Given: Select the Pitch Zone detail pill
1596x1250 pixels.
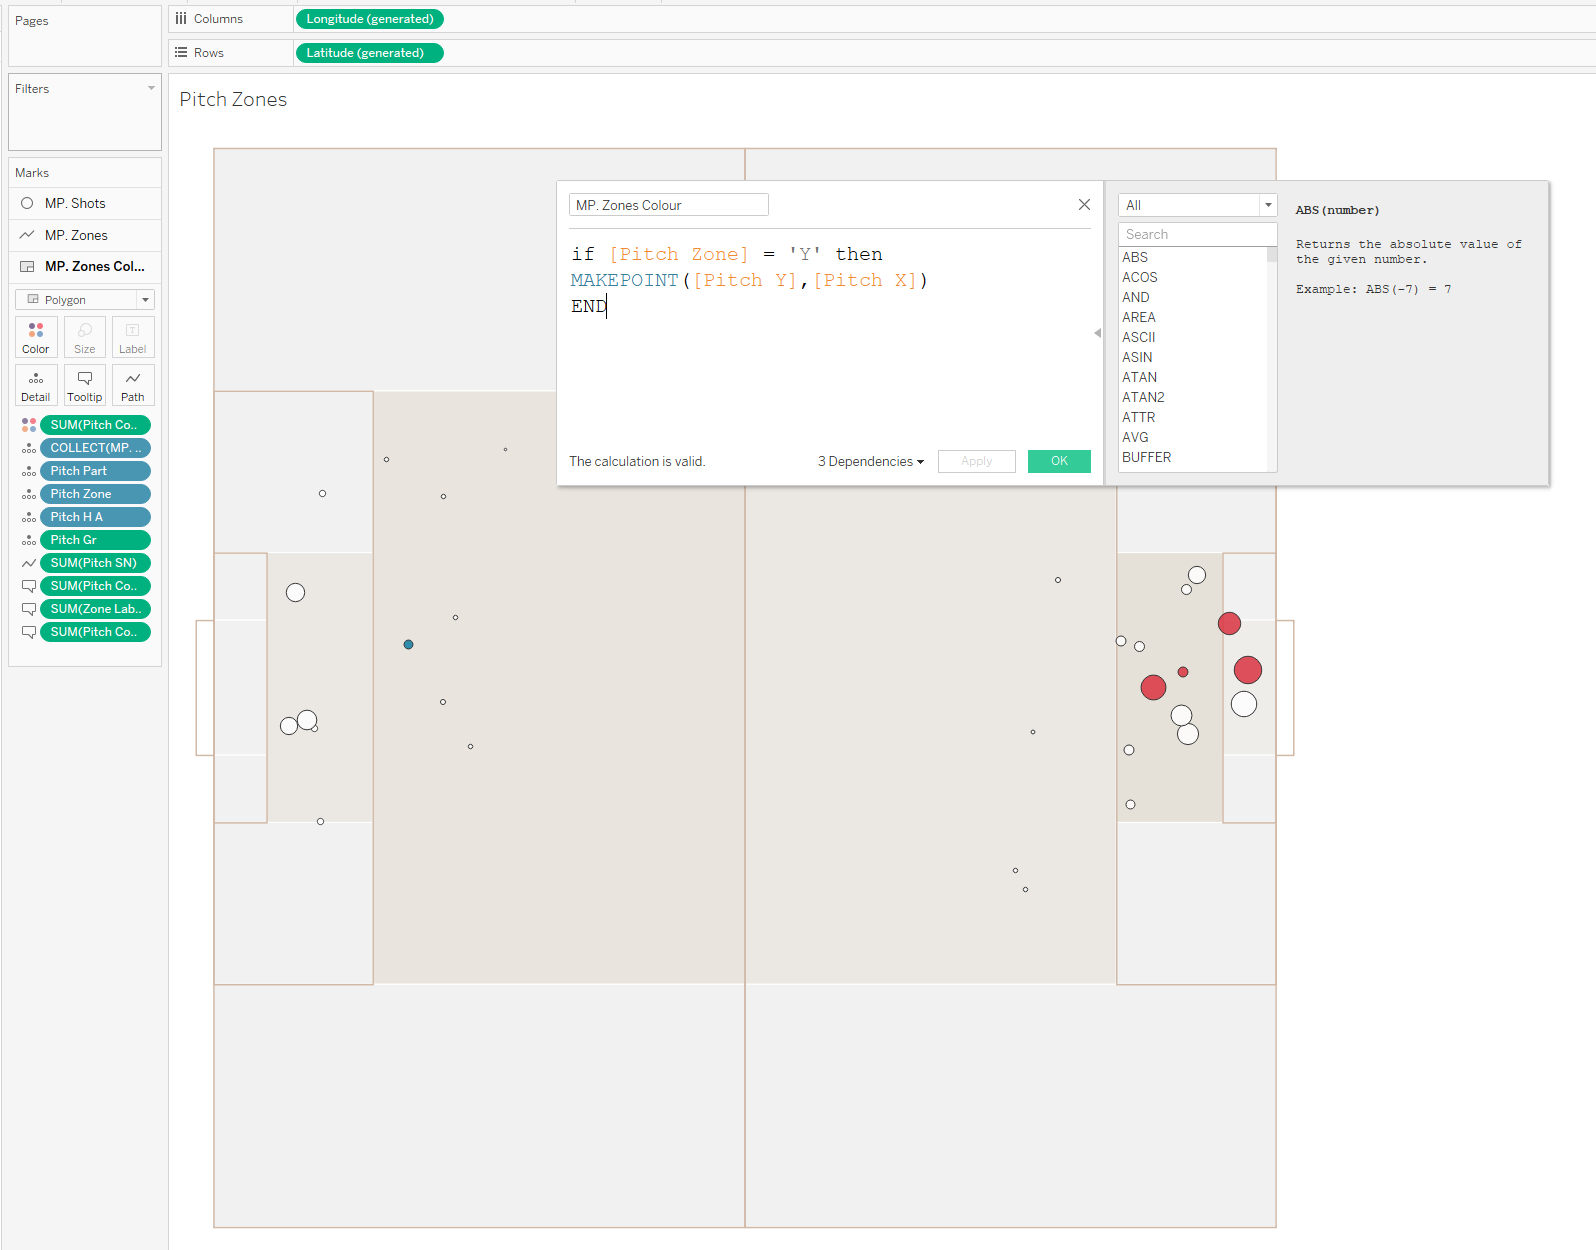Looking at the screenshot, I should (x=95, y=494).
